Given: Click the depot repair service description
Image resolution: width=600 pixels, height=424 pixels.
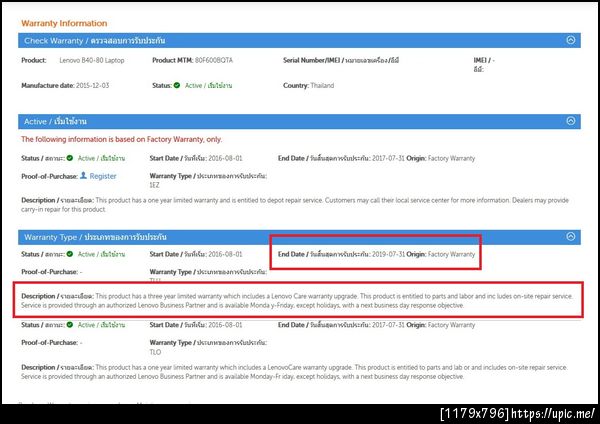Looking at the screenshot, I should [x=295, y=205].
